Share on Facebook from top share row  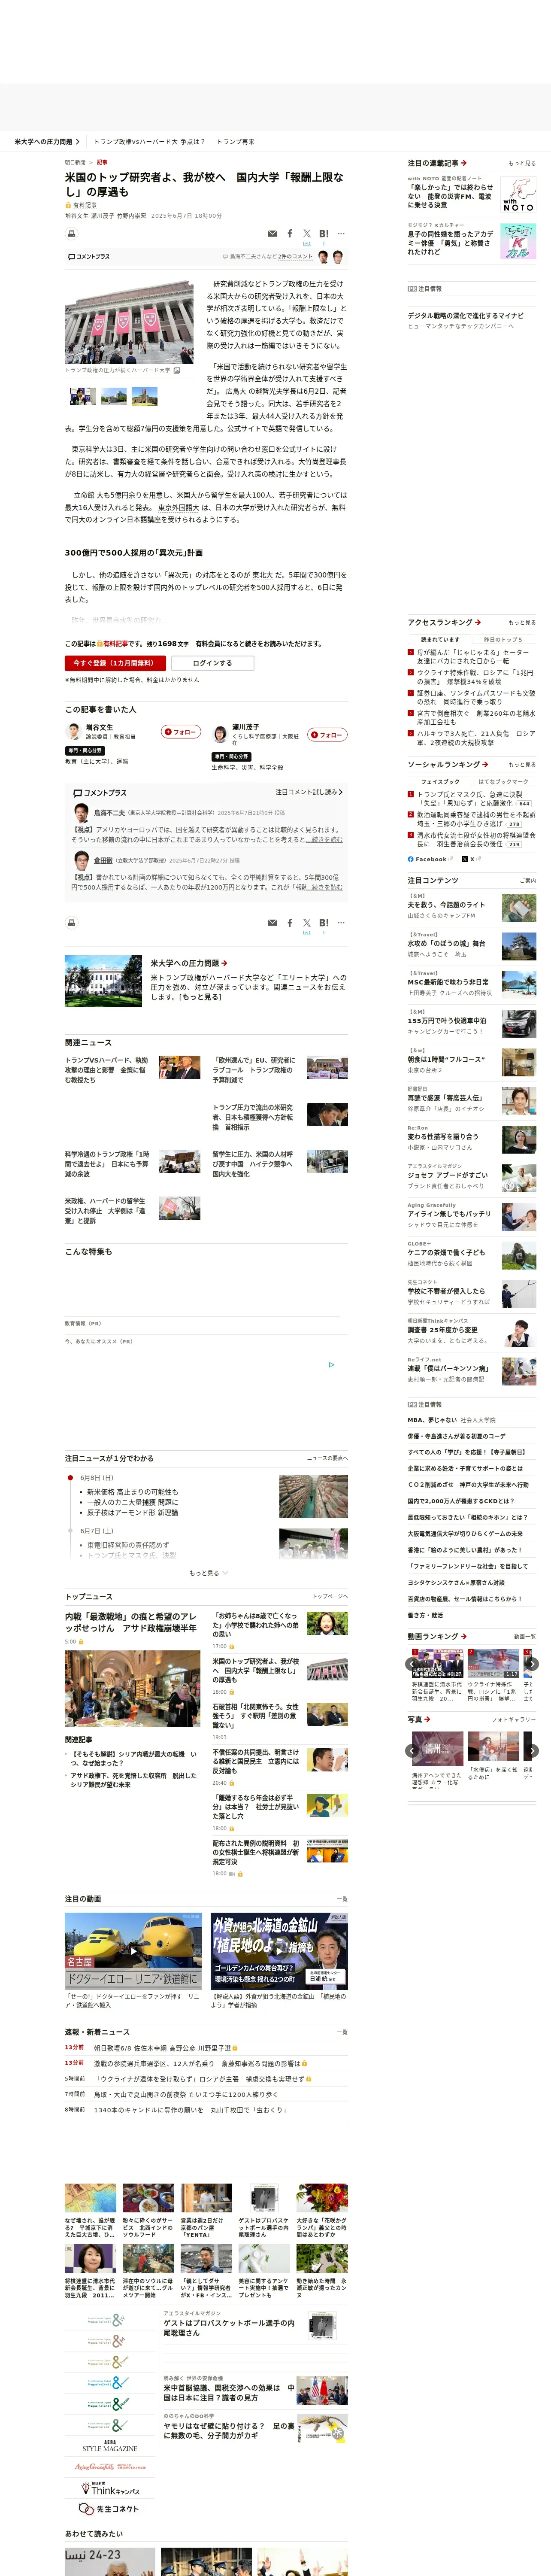pyautogui.click(x=290, y=234)
